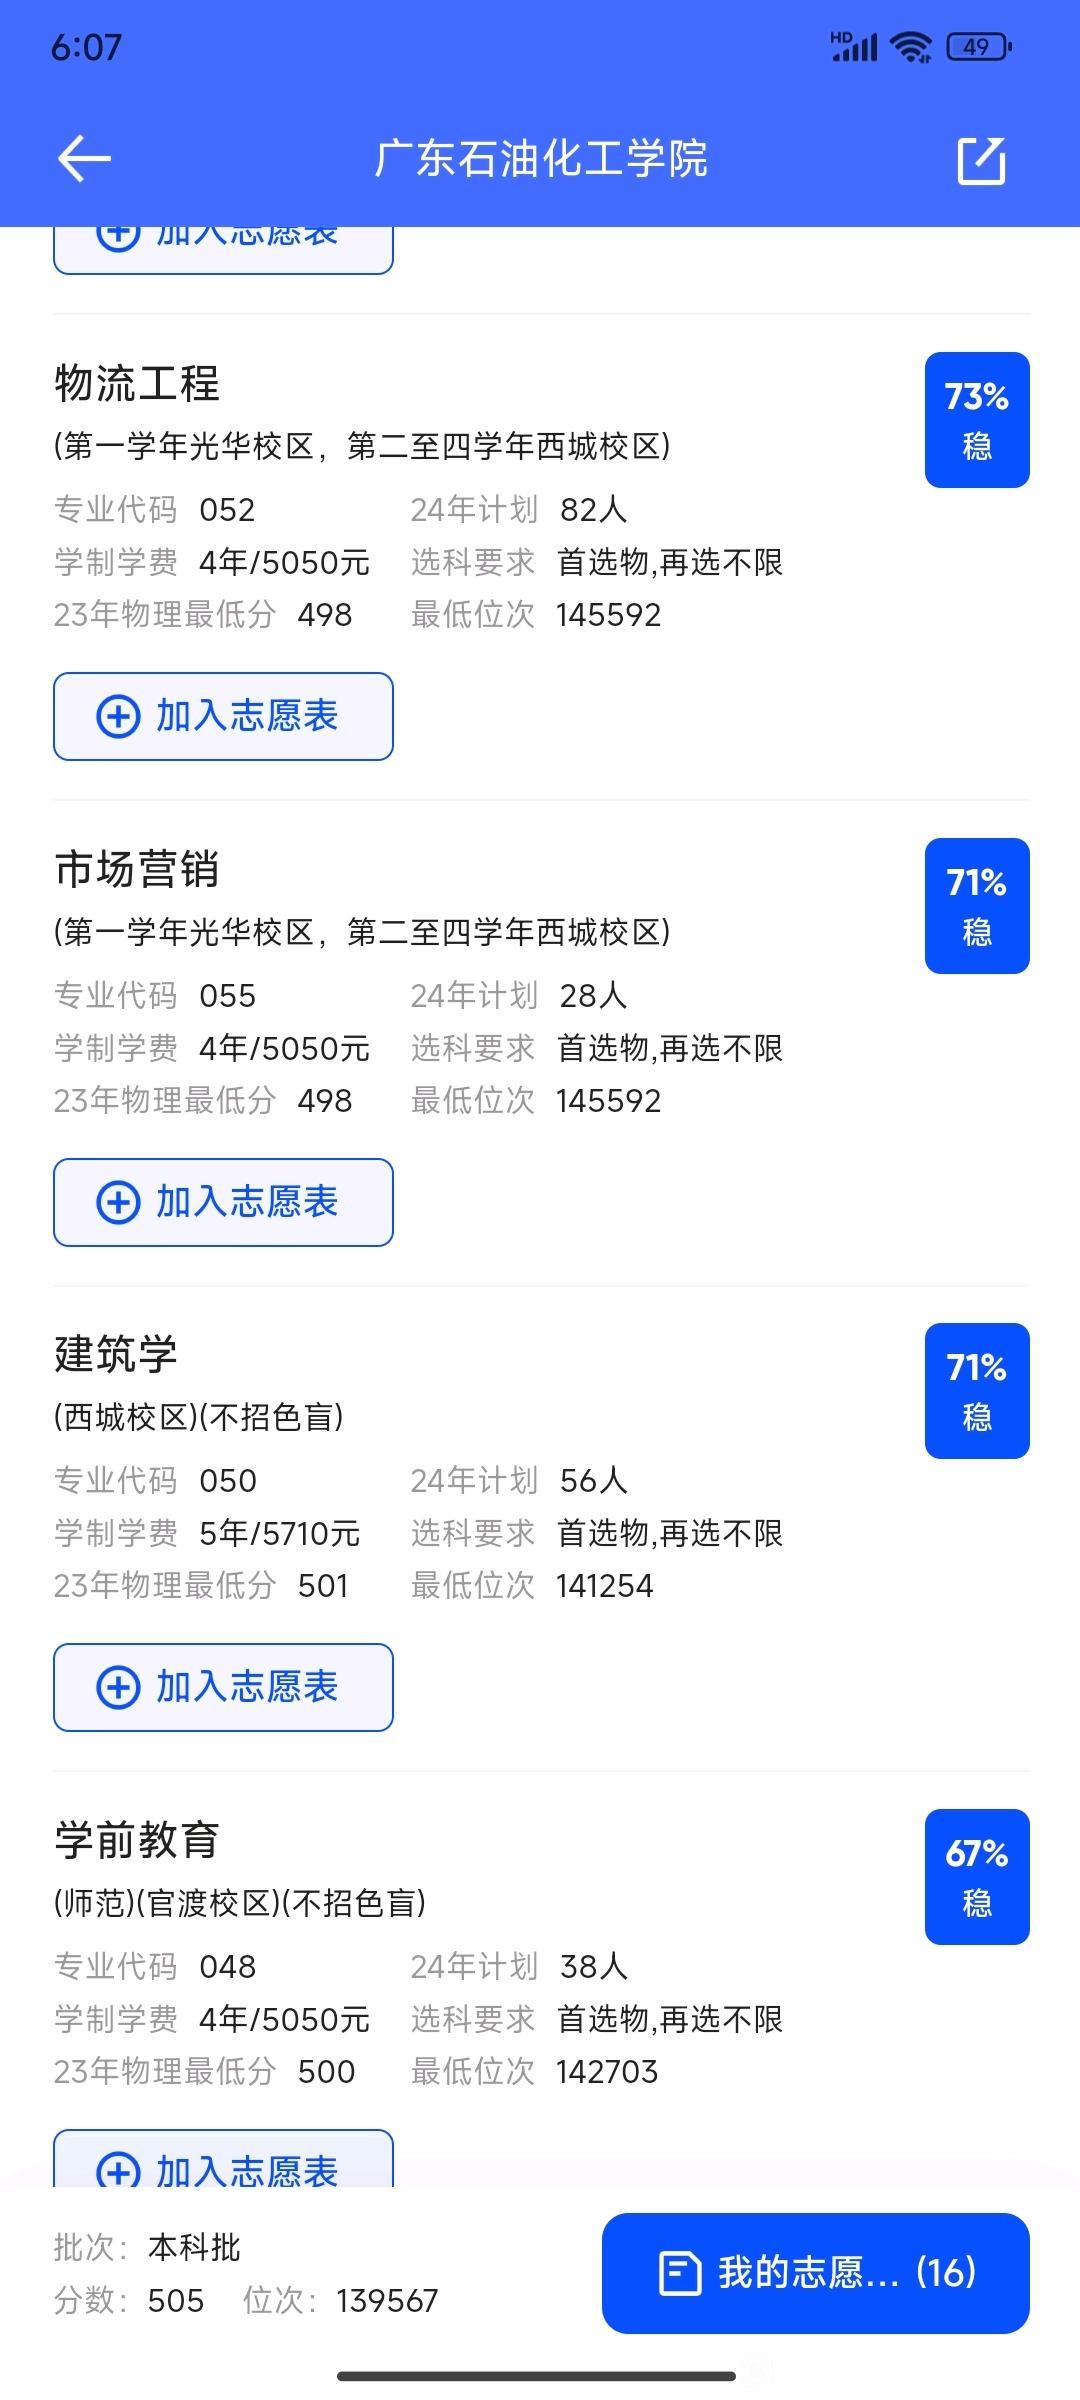
Task: Select the 73% 稳 badge for 物流工程
Action: 977,420
